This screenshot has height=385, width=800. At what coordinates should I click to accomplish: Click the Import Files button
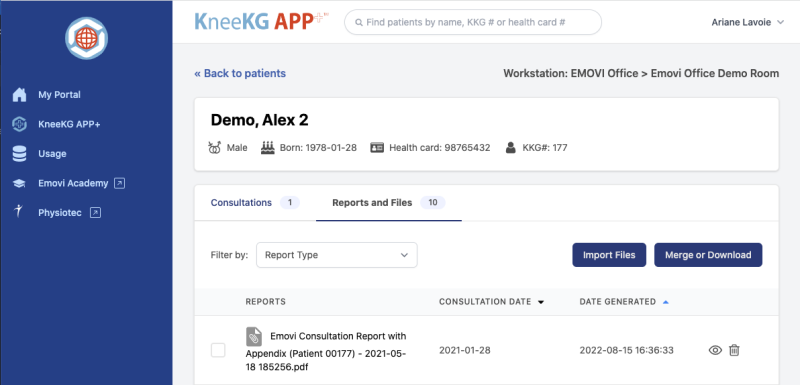coord(609,255)
